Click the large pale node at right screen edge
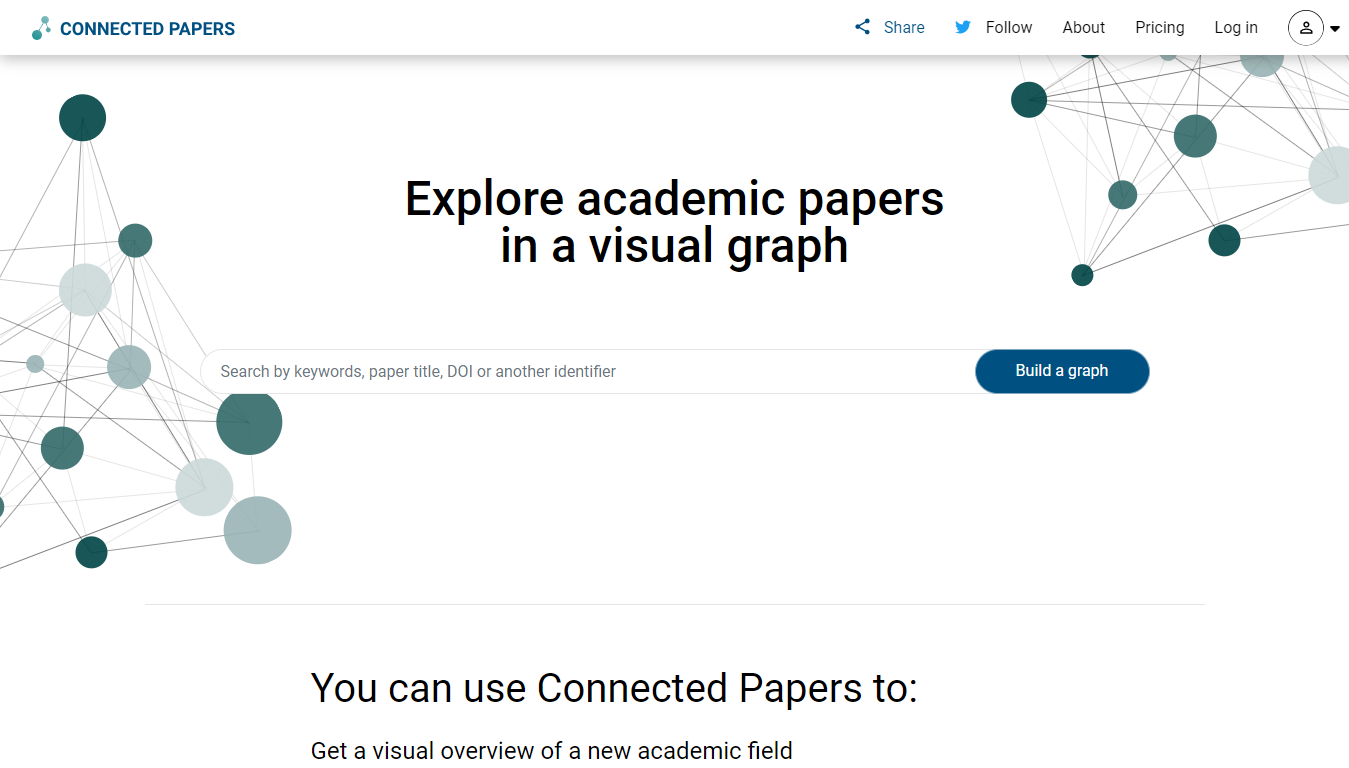This screenshot has width=1349, height=768. (1333, 175)
